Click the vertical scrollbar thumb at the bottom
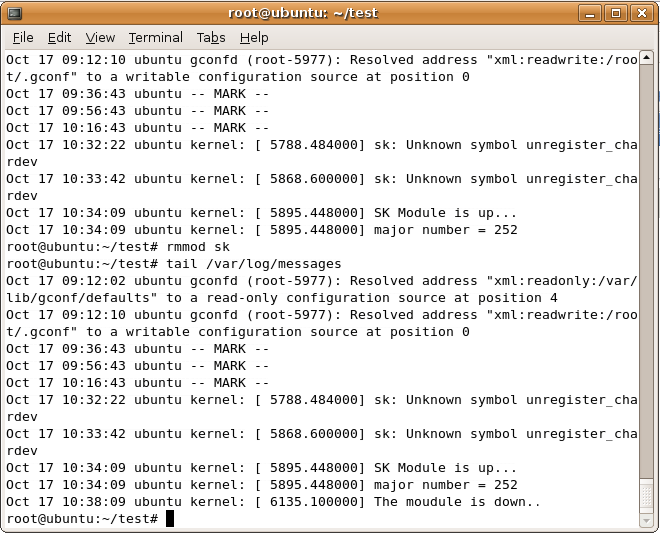Screen dimensions: 660x533 [x=646, y=496]
